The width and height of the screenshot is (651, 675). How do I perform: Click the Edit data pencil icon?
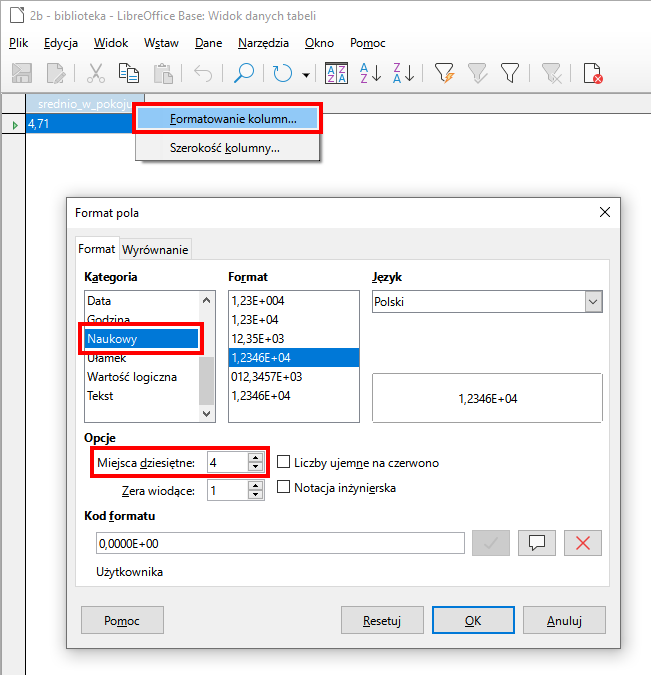pos(56,73)
